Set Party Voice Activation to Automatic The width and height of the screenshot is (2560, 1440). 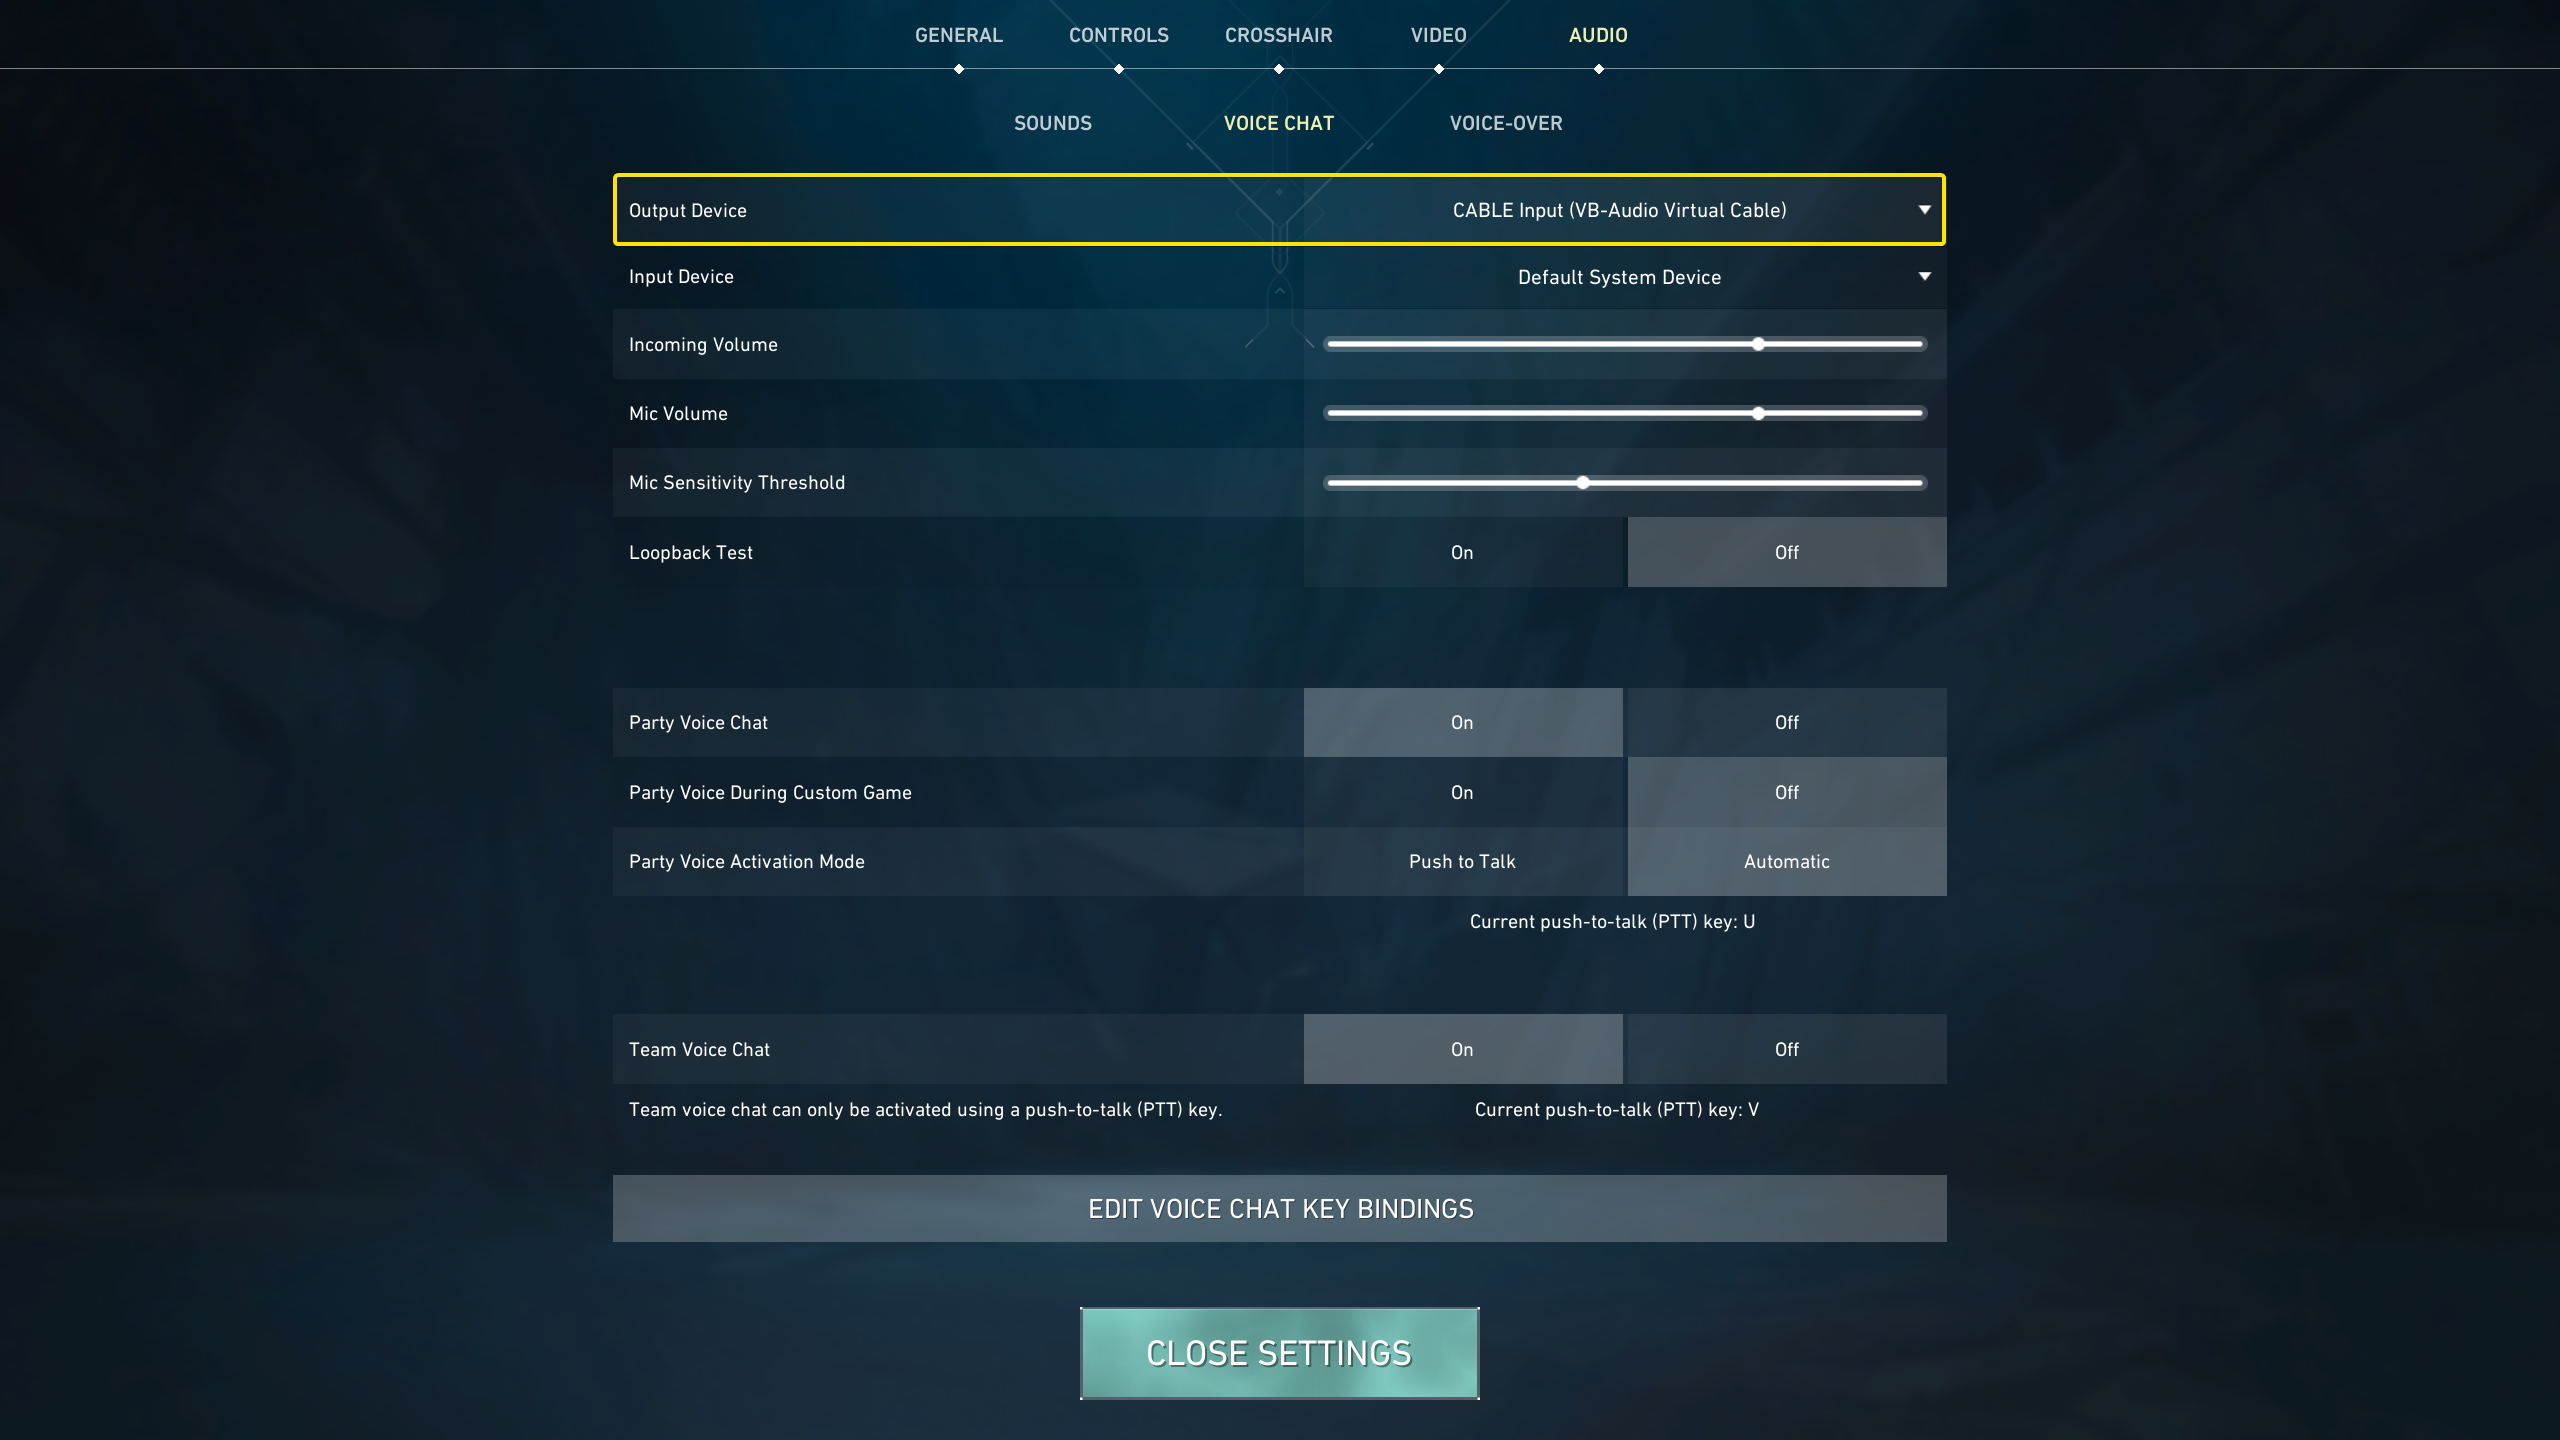tap(1785, 860)
